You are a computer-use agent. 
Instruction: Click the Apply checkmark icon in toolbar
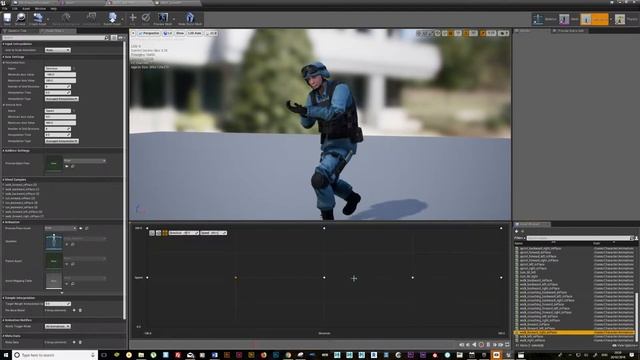(146, 17)
